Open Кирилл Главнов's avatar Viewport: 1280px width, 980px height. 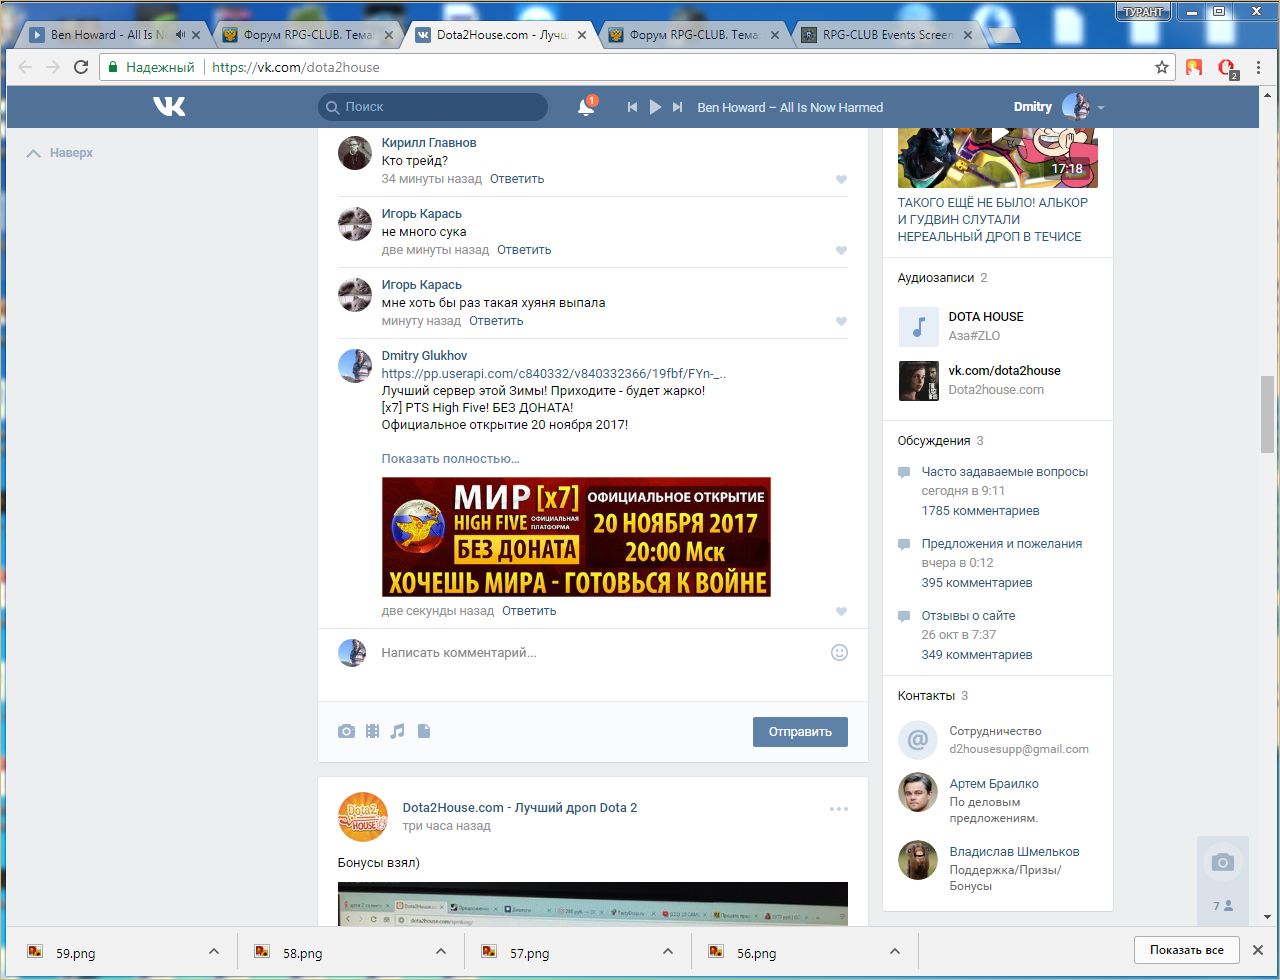[x=354, y=153]
